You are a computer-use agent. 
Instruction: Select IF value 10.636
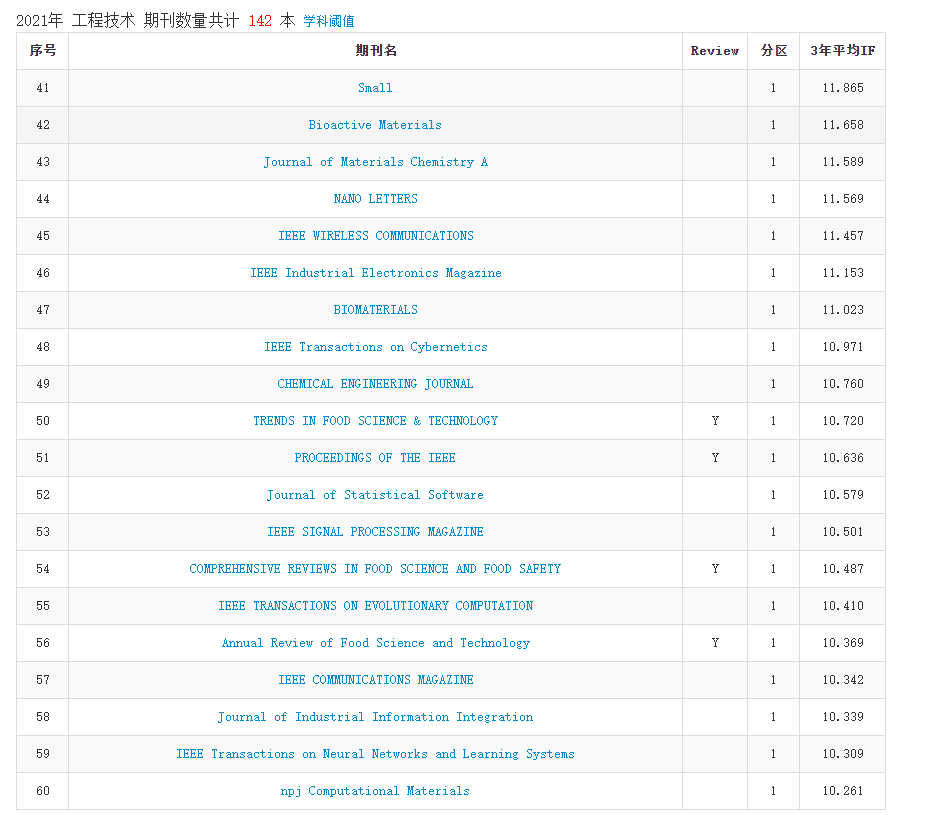(x=842, y=458)
